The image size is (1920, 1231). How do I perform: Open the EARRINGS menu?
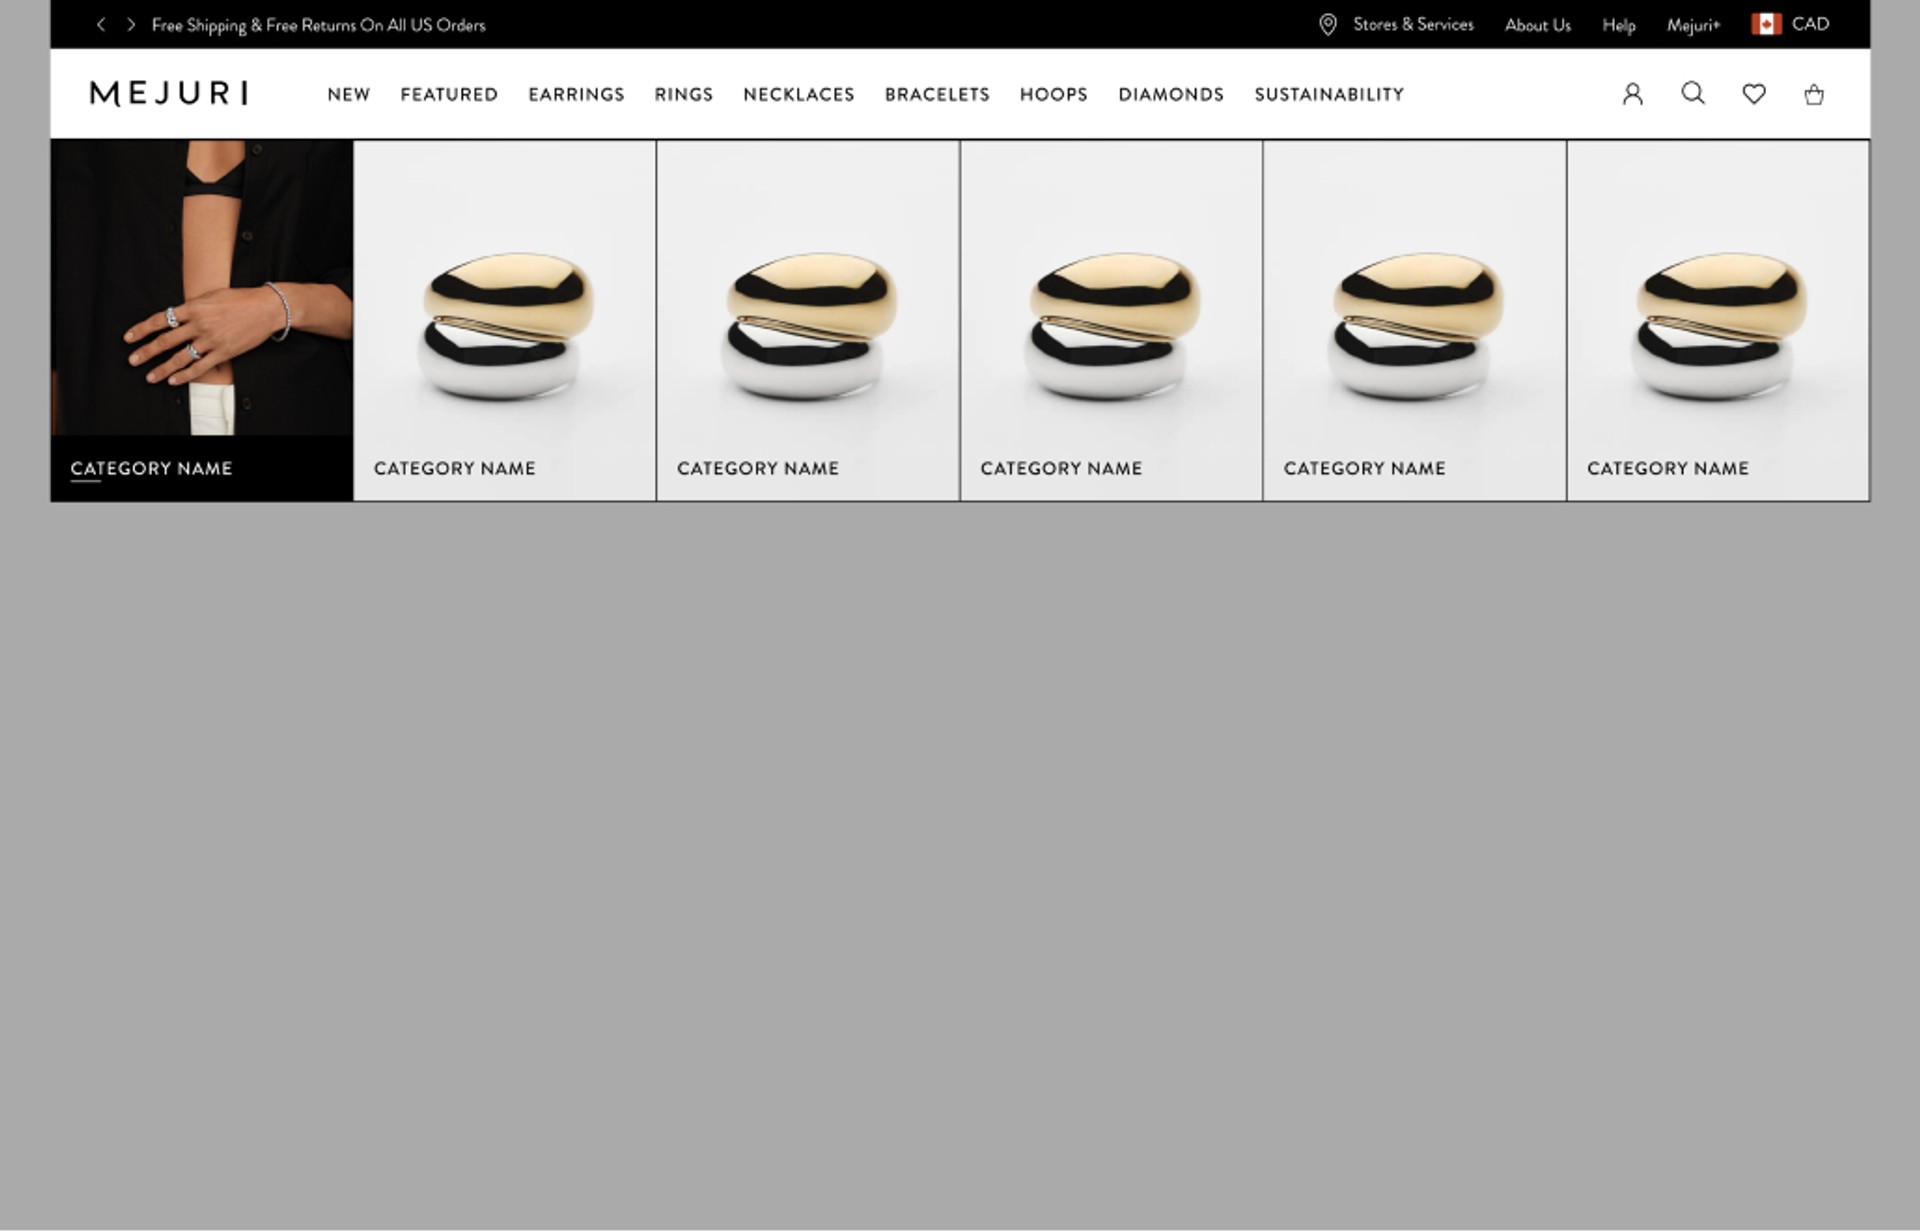click(x=576, y=94)
